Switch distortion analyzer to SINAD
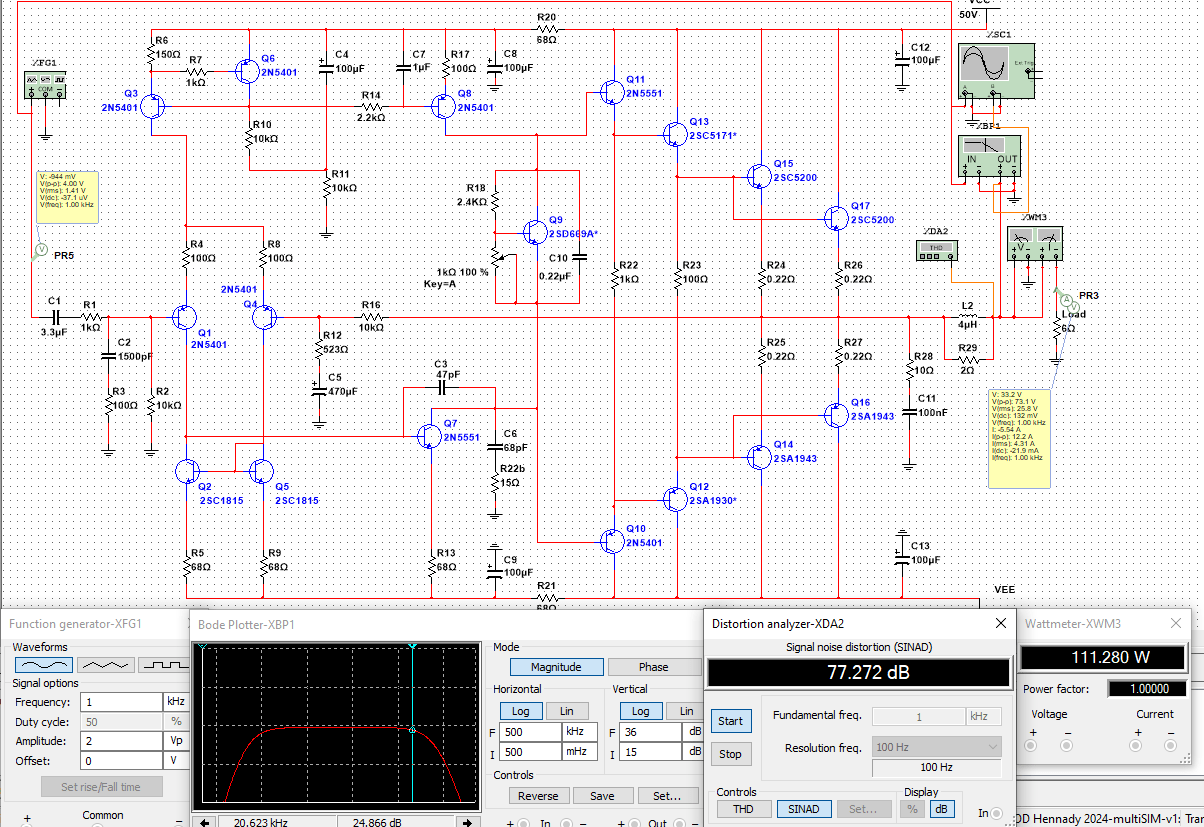Screen dimensions: 1204x827 [x=804, y=809]
